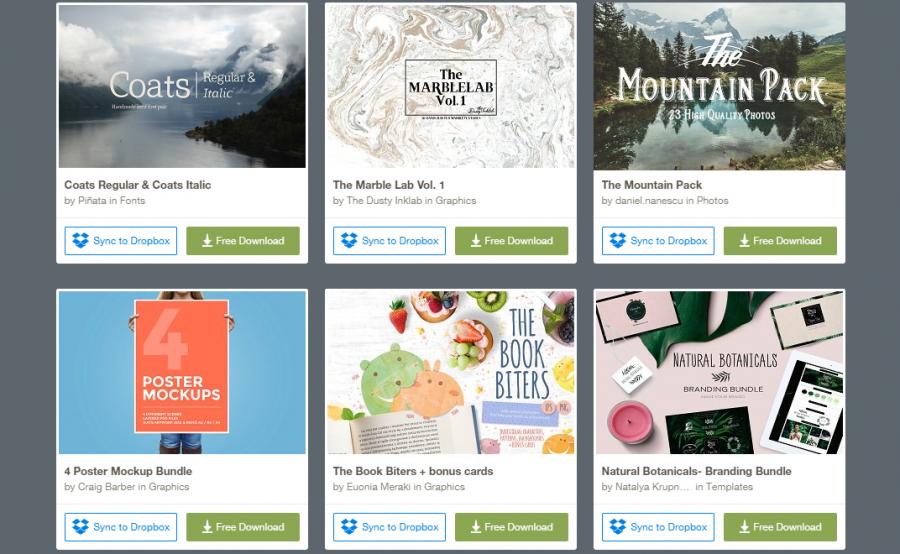Open Natural Botanicals- Branding Bundle title
The height and width of the screenshot is (554, 900).
(x=696, y=471)
